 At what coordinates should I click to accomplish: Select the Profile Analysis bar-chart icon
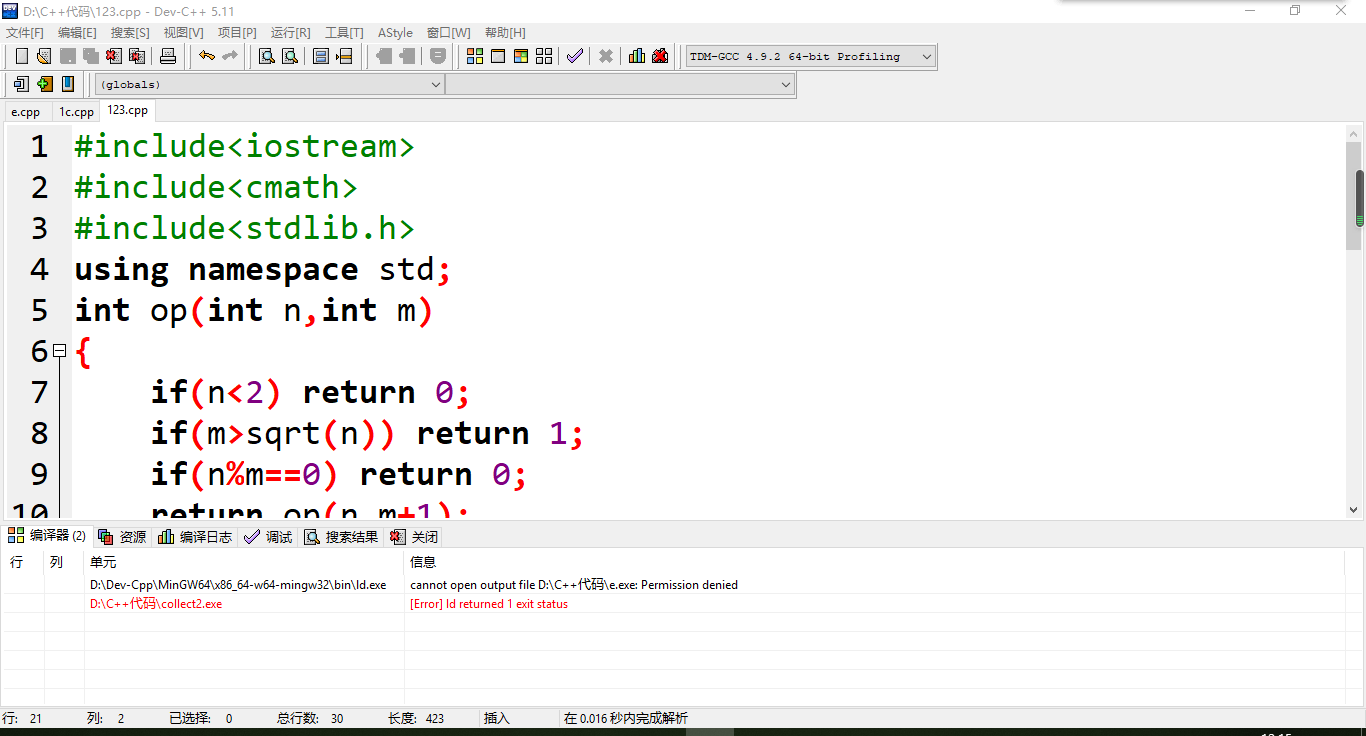click(x=637, y=56)
